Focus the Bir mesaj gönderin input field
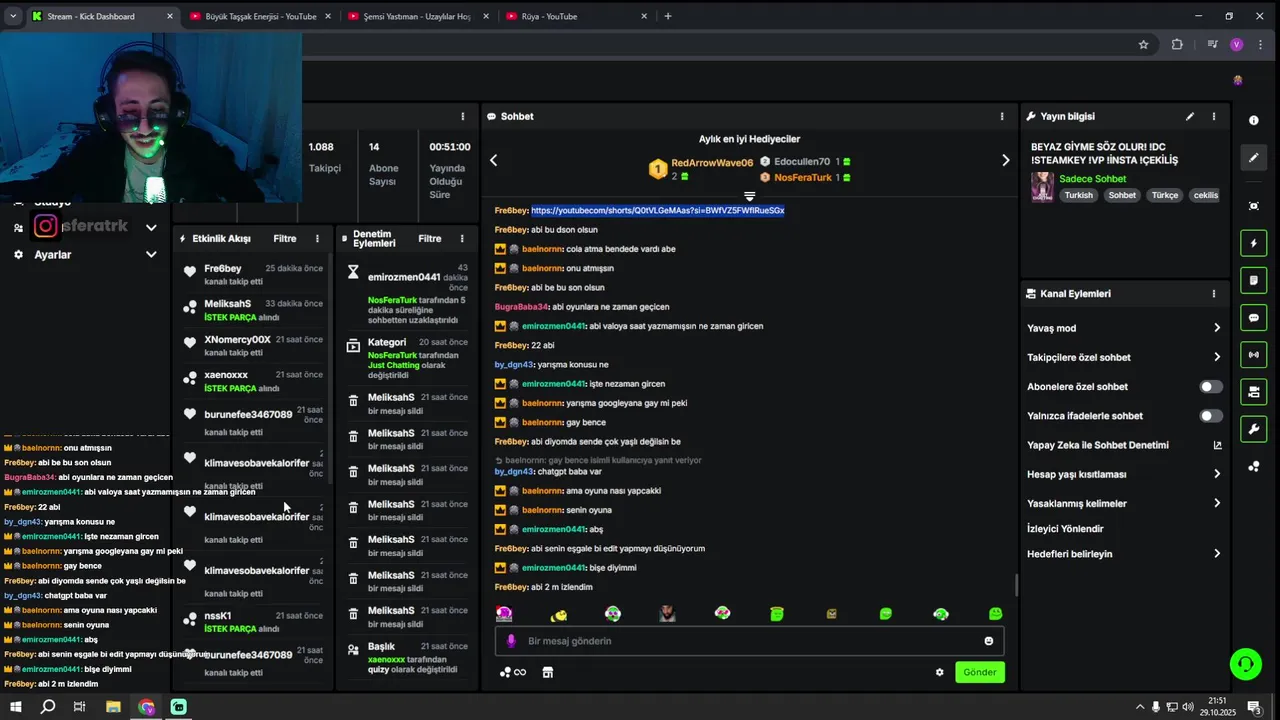 750,641
